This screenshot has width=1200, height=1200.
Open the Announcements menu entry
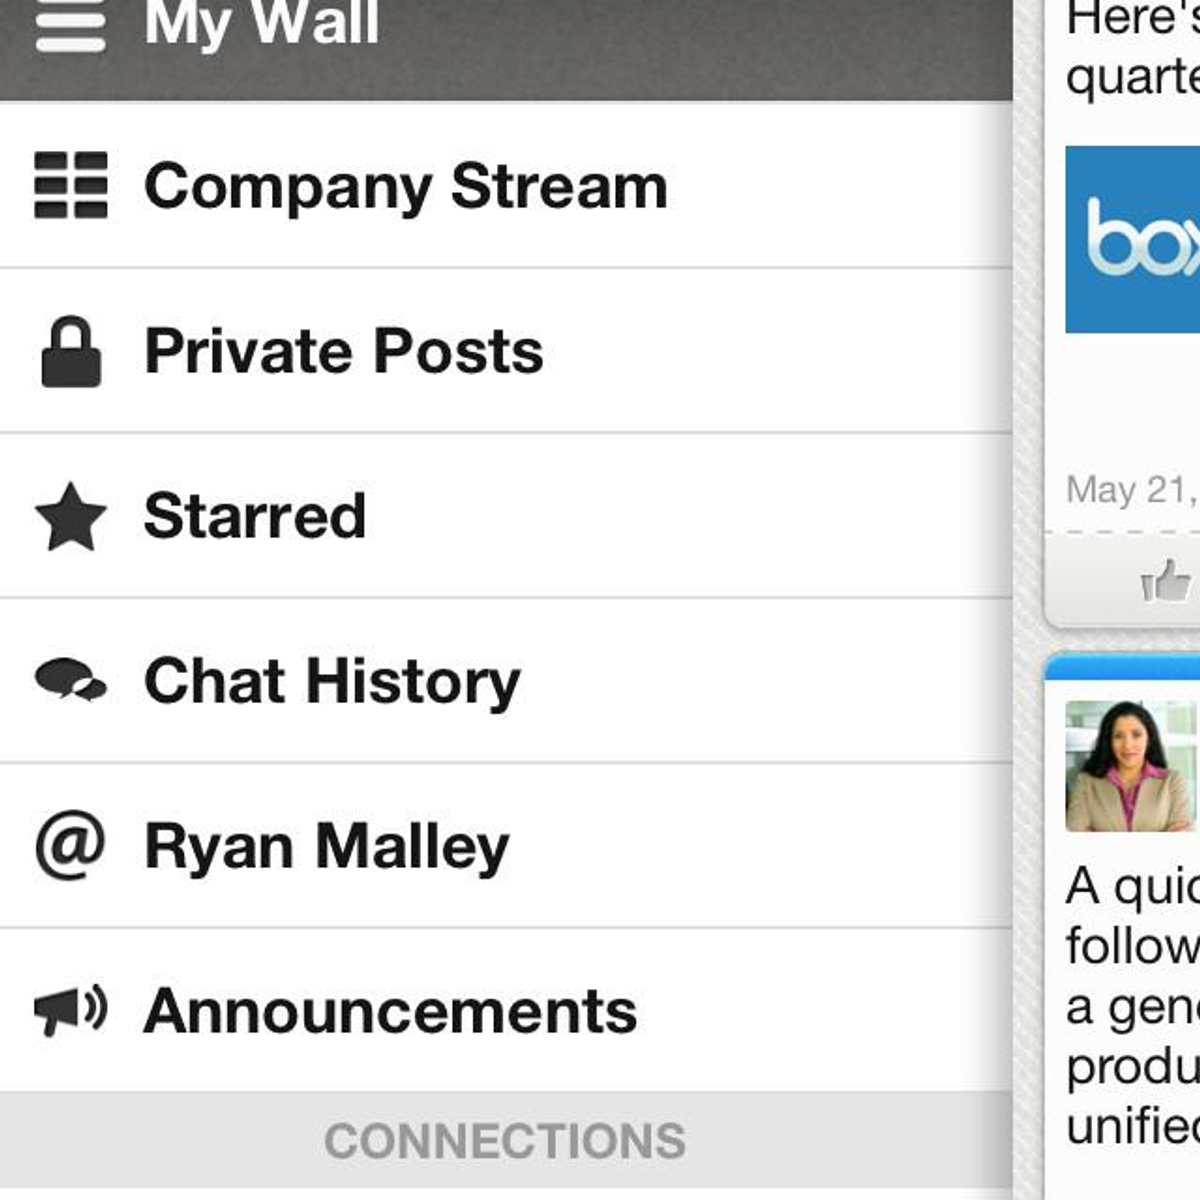coord(506,1011)
